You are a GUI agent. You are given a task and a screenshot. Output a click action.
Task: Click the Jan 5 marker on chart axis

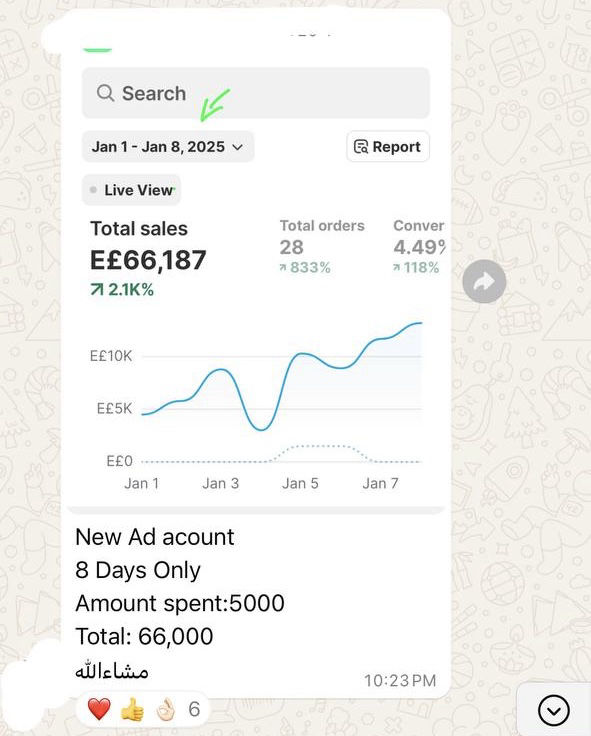point(300,483)
